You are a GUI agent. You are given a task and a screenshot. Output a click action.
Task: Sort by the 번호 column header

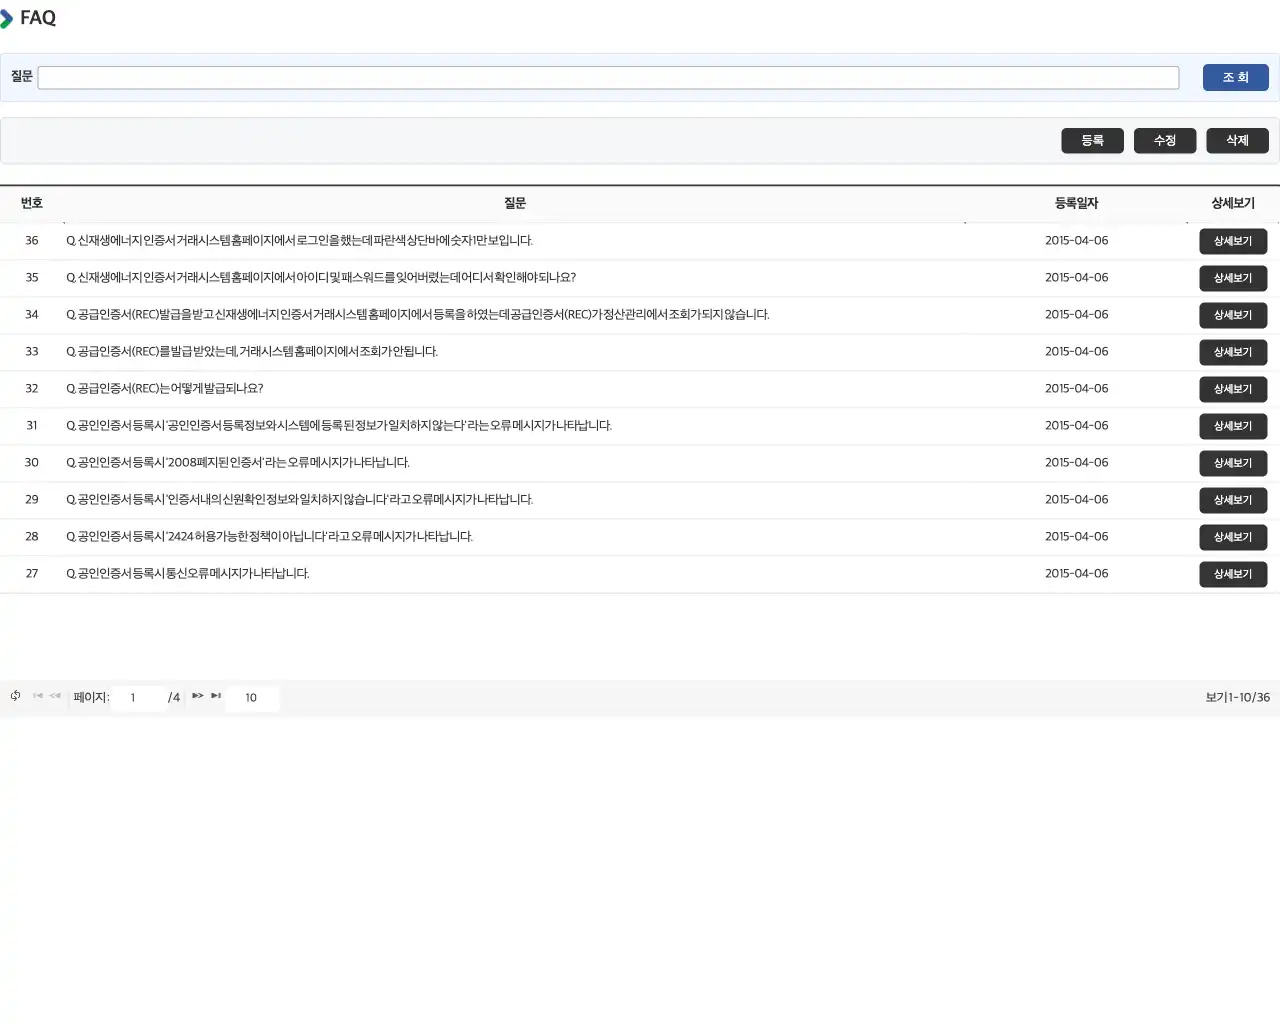click(x=32, y=203)
